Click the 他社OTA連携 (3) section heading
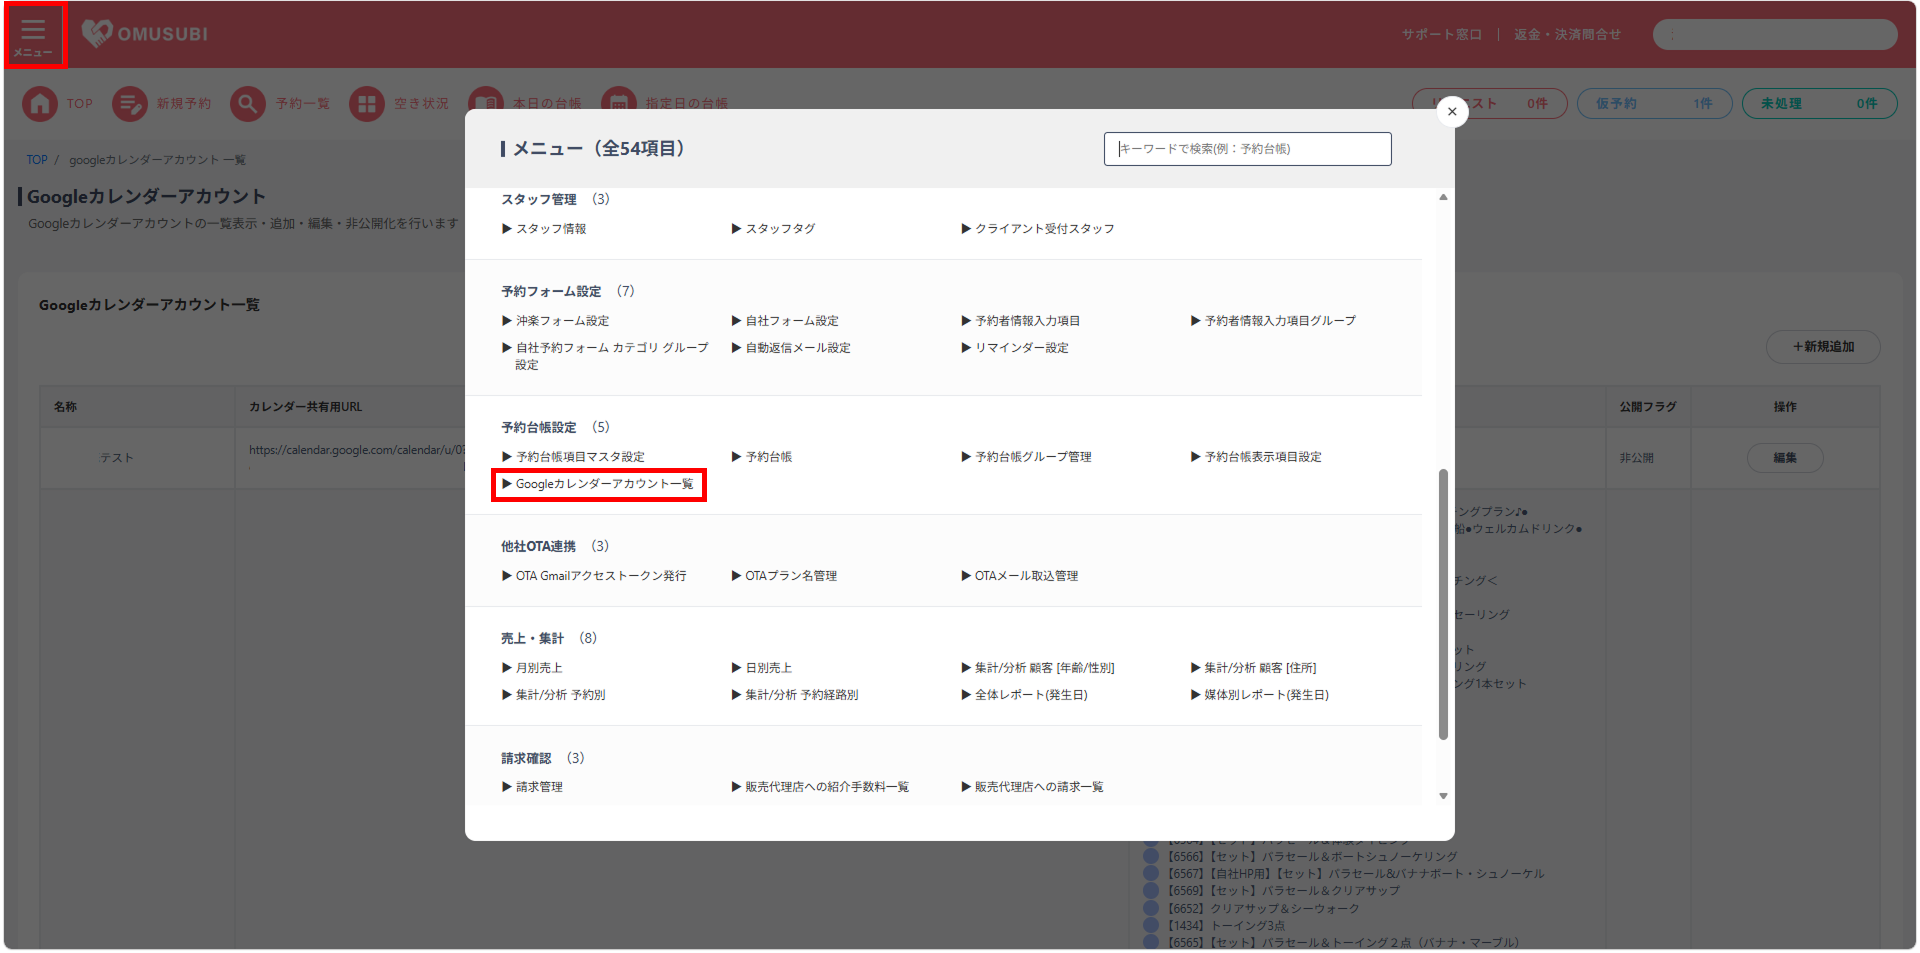Viewport: 1920px width, 953px height. (555, 546)
